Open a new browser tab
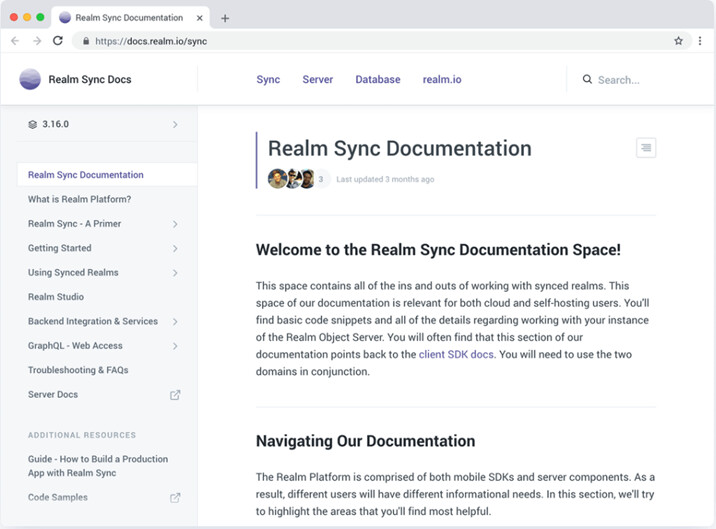 225,18
